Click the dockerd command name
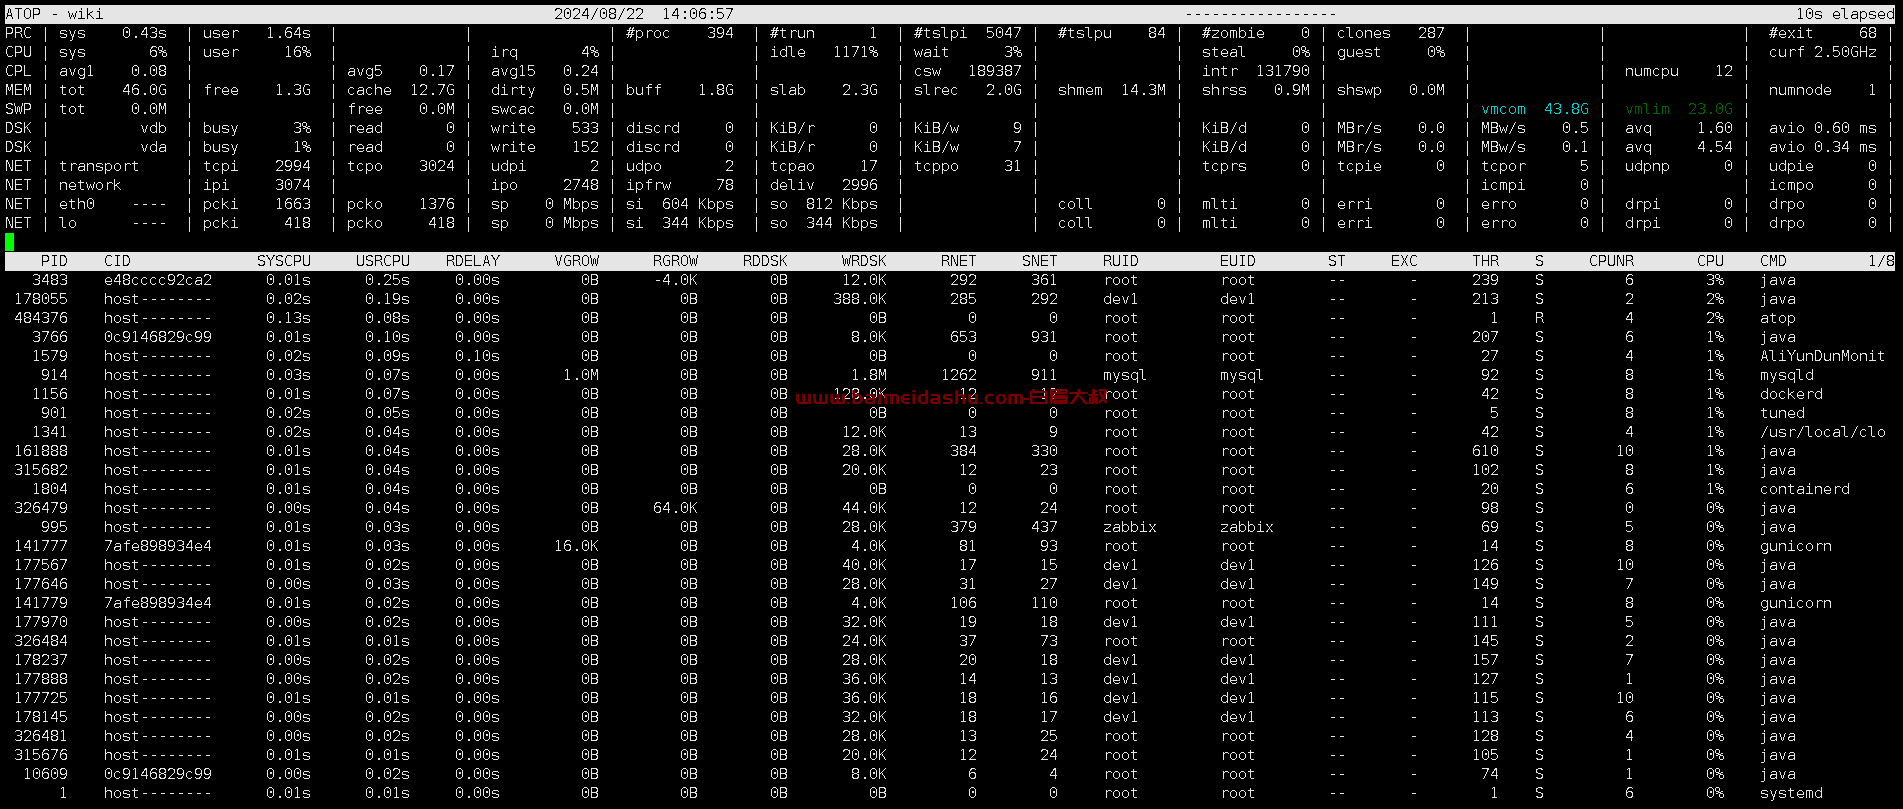This screenshot has width=1903, height=809. tap(1791, 394)
